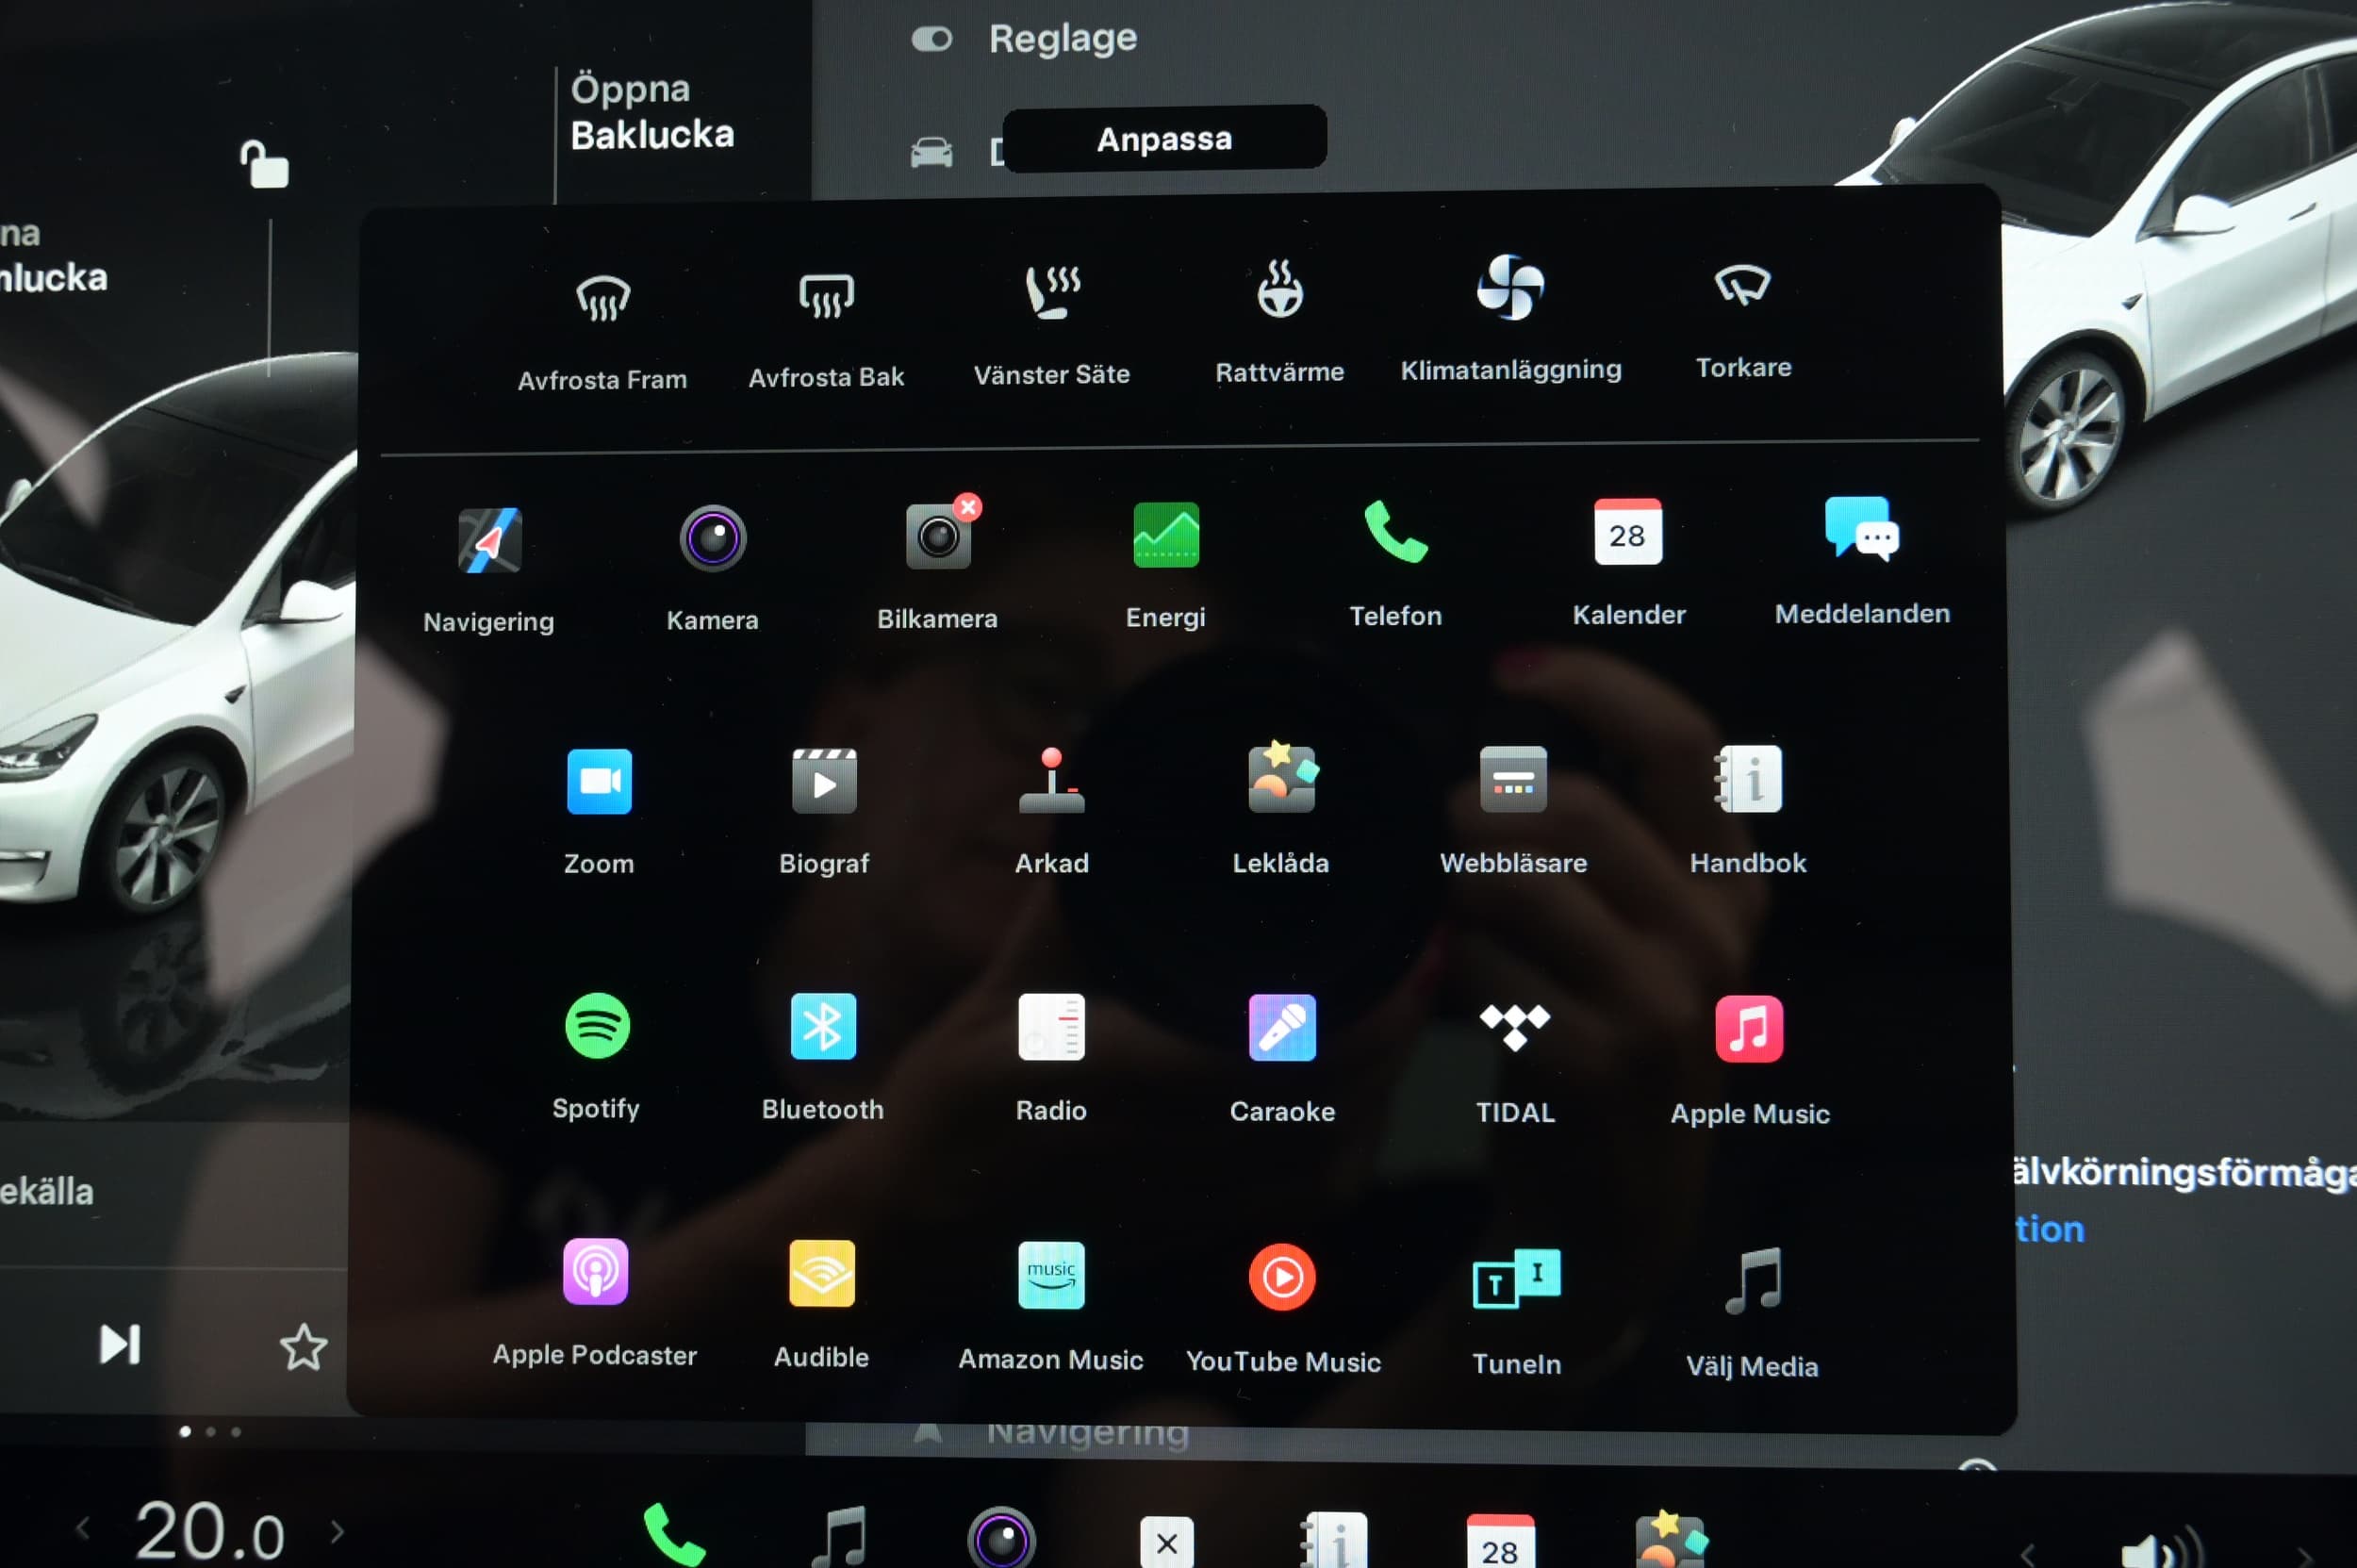Open toybox icon in bottom dock
The height and width of the screenshot is (1568, 2357).
tap(1671, 1540)
